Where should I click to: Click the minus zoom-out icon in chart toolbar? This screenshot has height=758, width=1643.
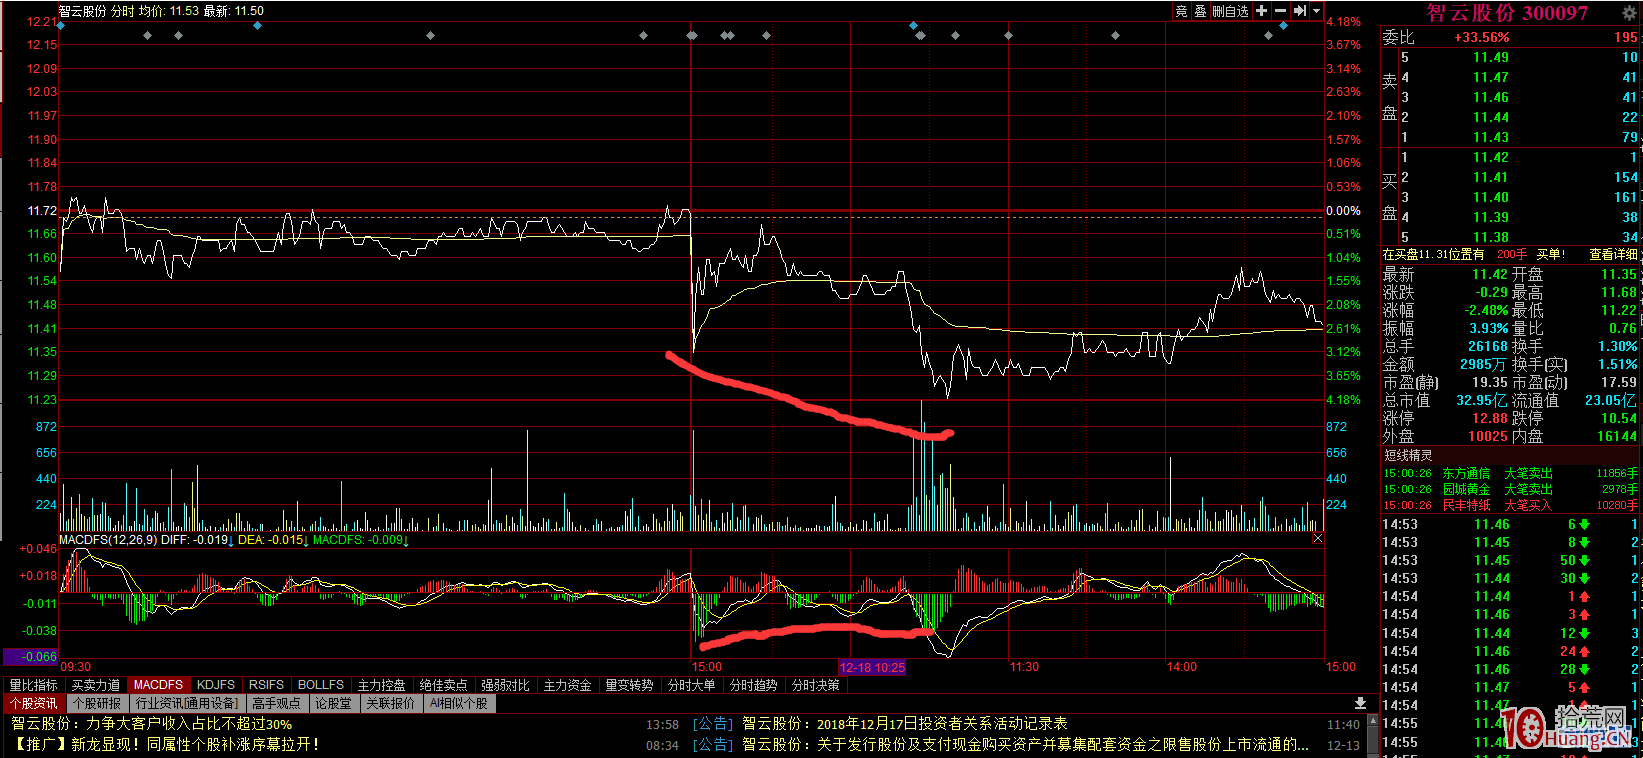[1280, 11]
